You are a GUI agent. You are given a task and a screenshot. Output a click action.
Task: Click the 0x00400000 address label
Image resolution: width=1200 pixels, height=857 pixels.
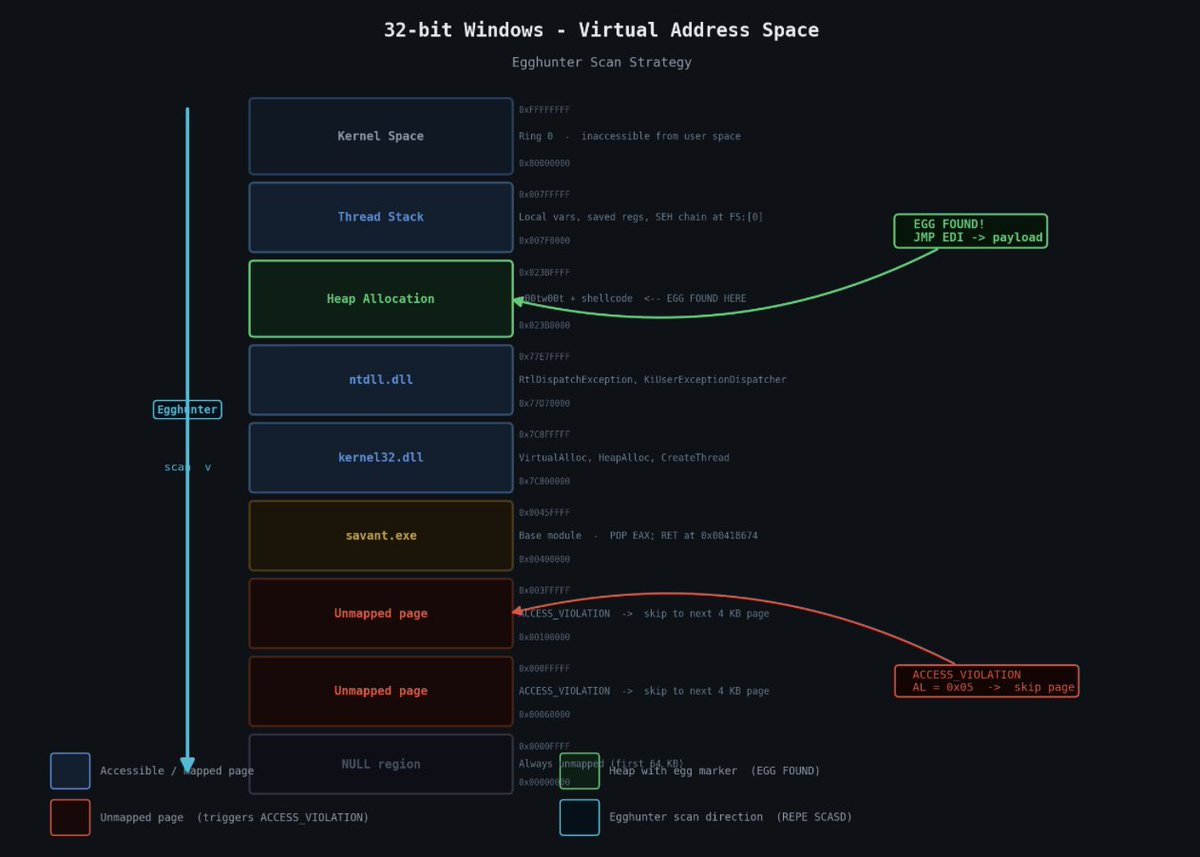pos(544,560)
